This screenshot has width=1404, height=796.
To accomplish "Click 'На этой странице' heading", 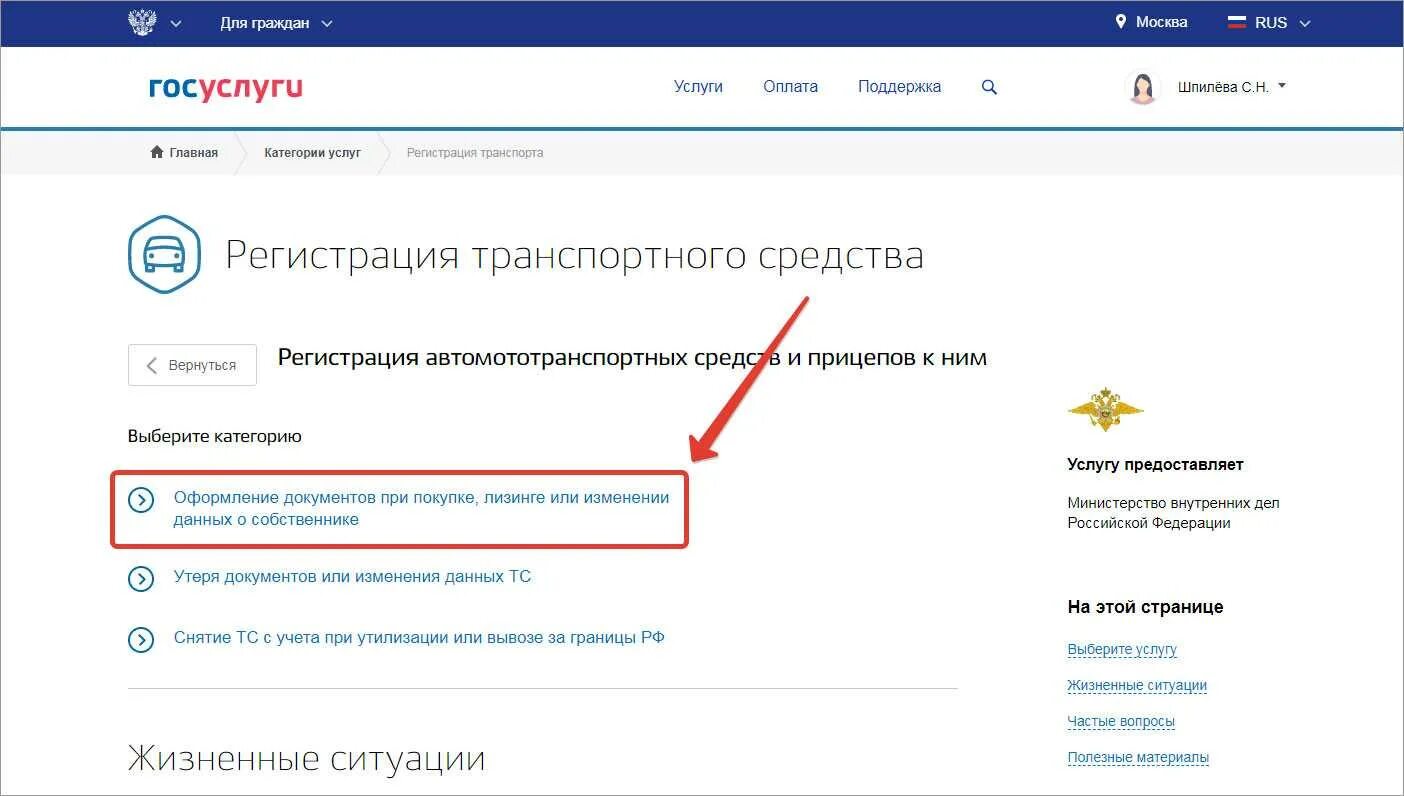I will click(x=1145, y=607).
